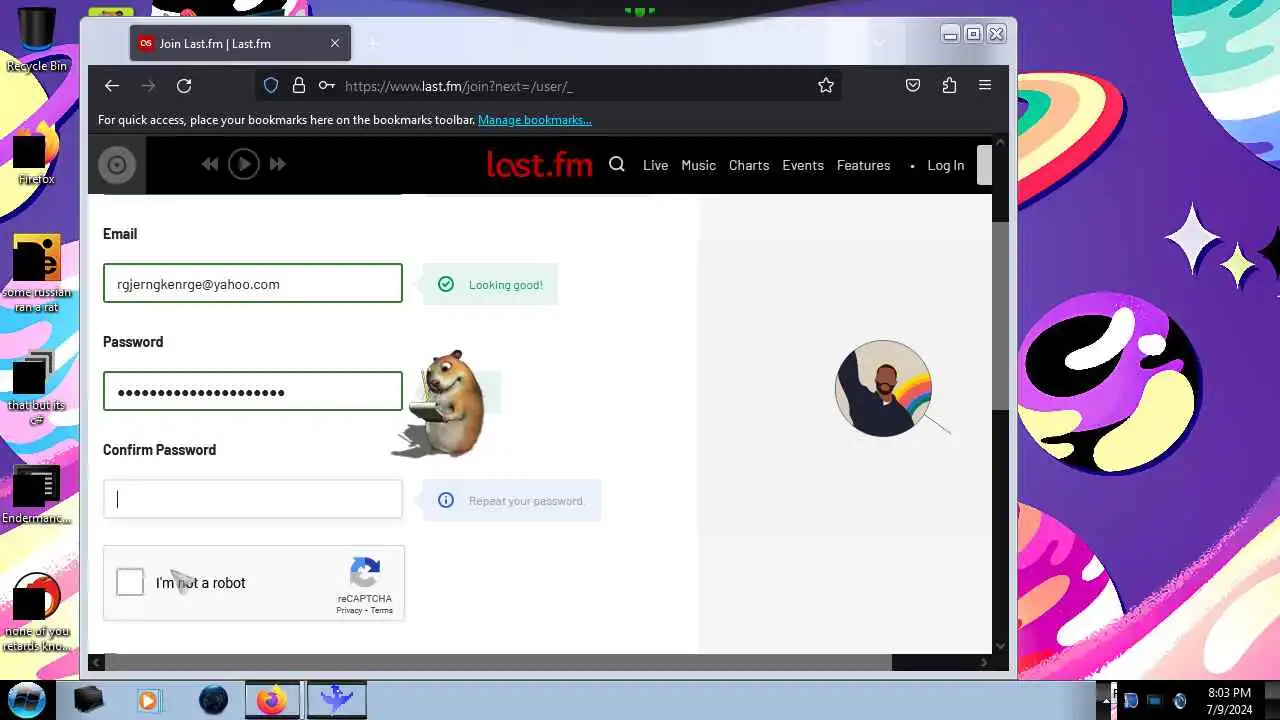The width and height of the screenshot is (1280, 720).
Task: Focus the Confirm Password field
Action: tap(253, 500)
